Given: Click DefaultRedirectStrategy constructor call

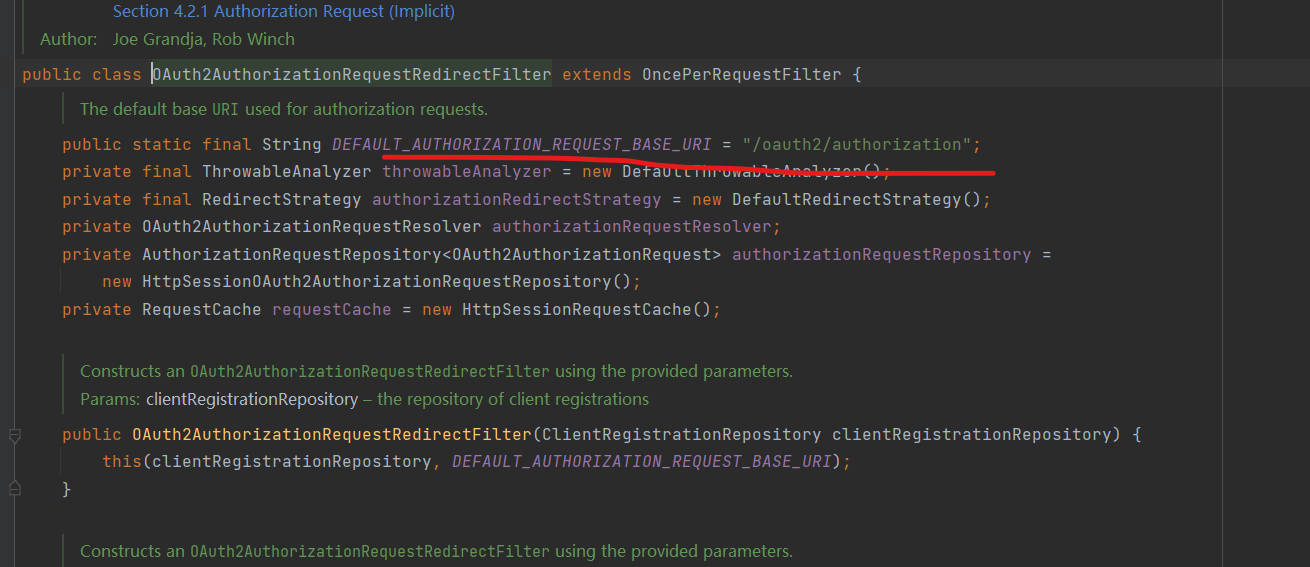Looking at the screenshot, I should coord(846,200).
